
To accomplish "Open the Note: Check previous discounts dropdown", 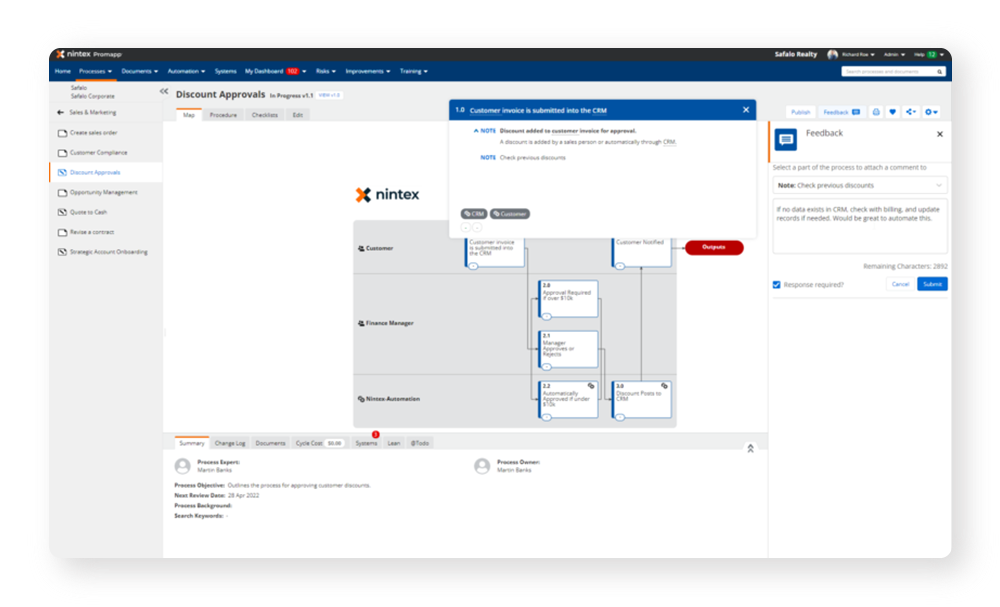I will 859,186.
